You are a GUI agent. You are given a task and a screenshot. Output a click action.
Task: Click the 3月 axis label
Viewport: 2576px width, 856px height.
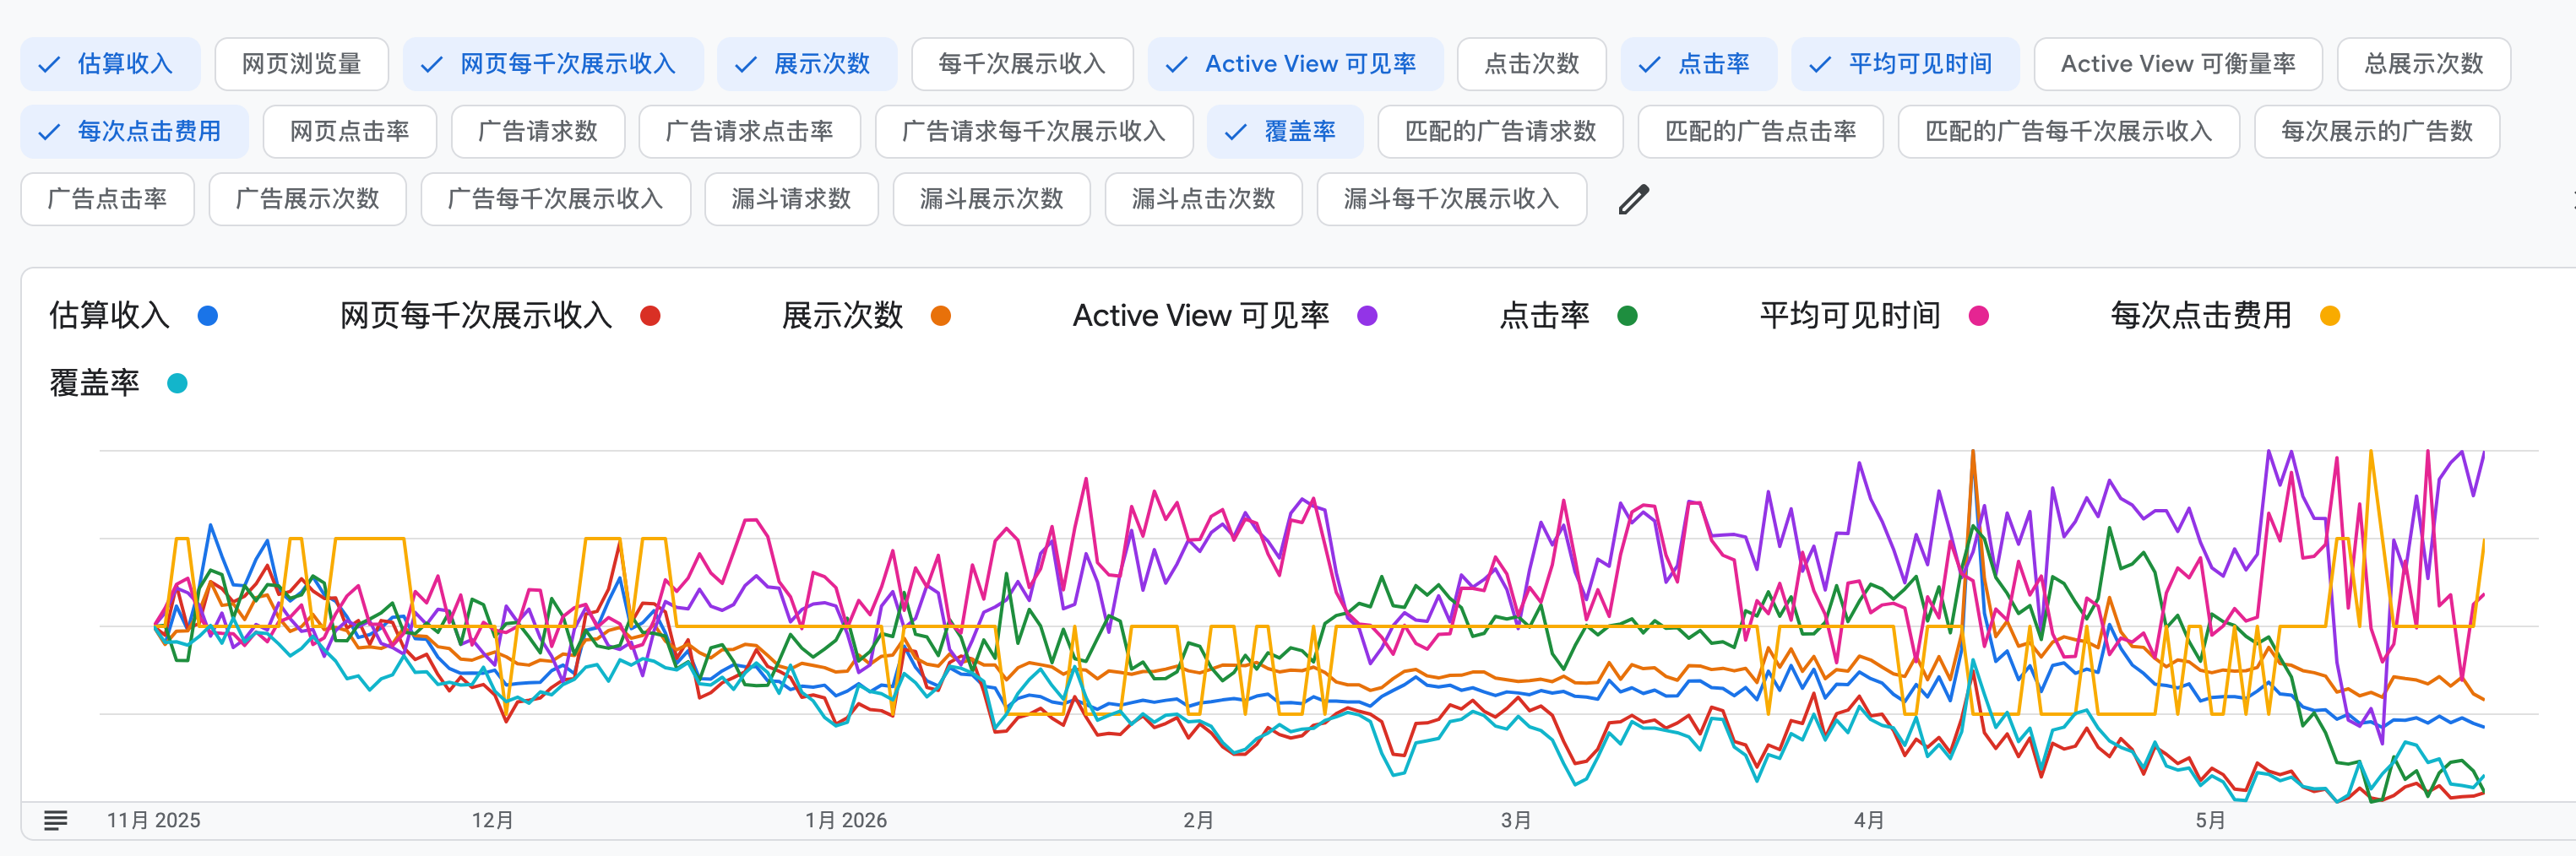point(1516,821)
